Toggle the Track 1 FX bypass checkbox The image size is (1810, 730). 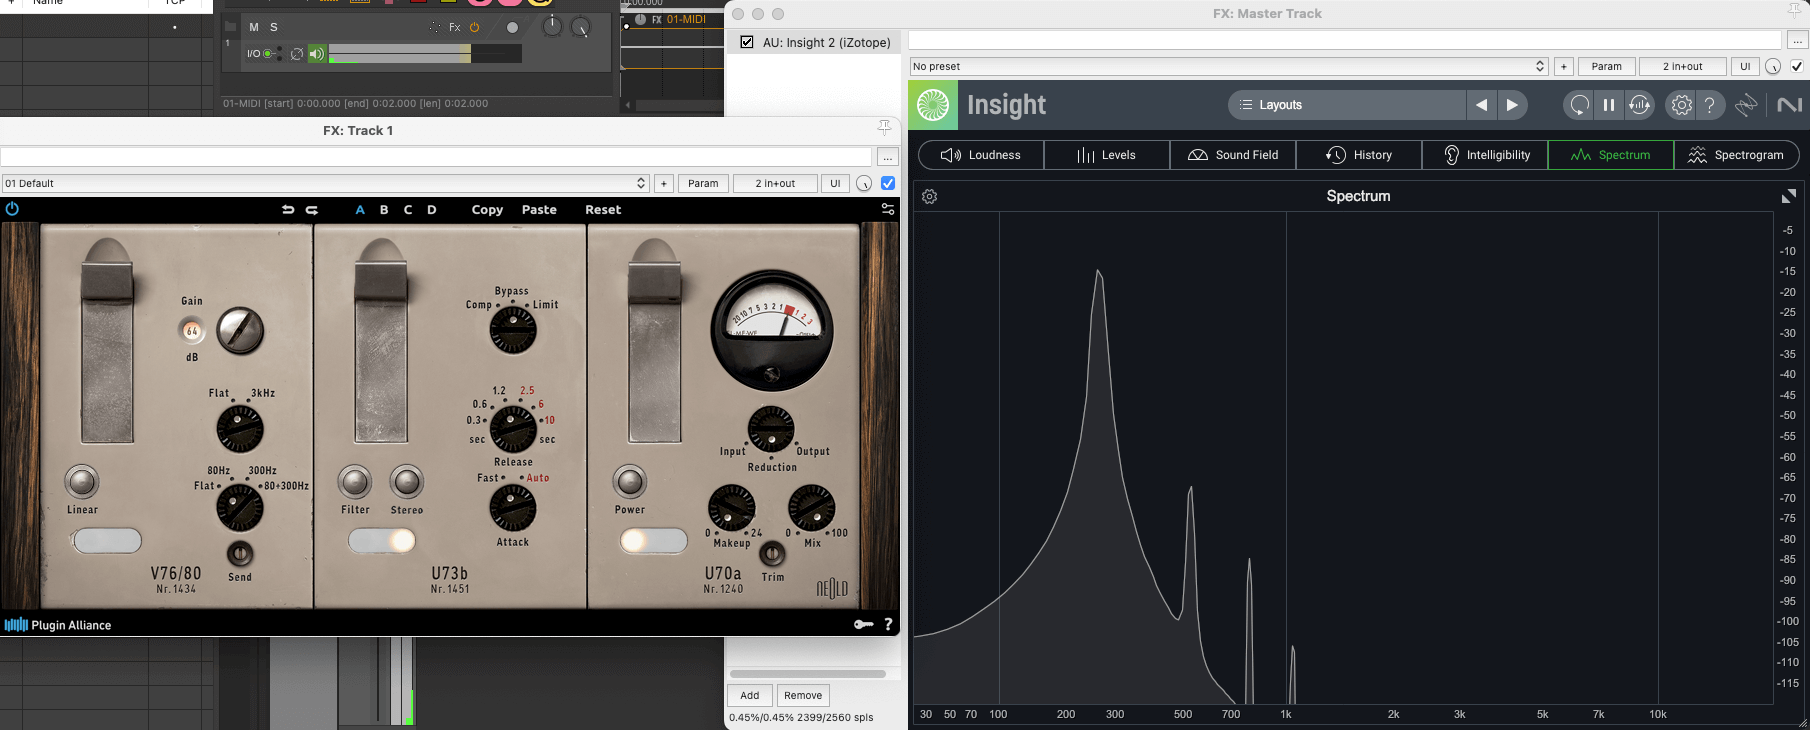click(888, 183)
